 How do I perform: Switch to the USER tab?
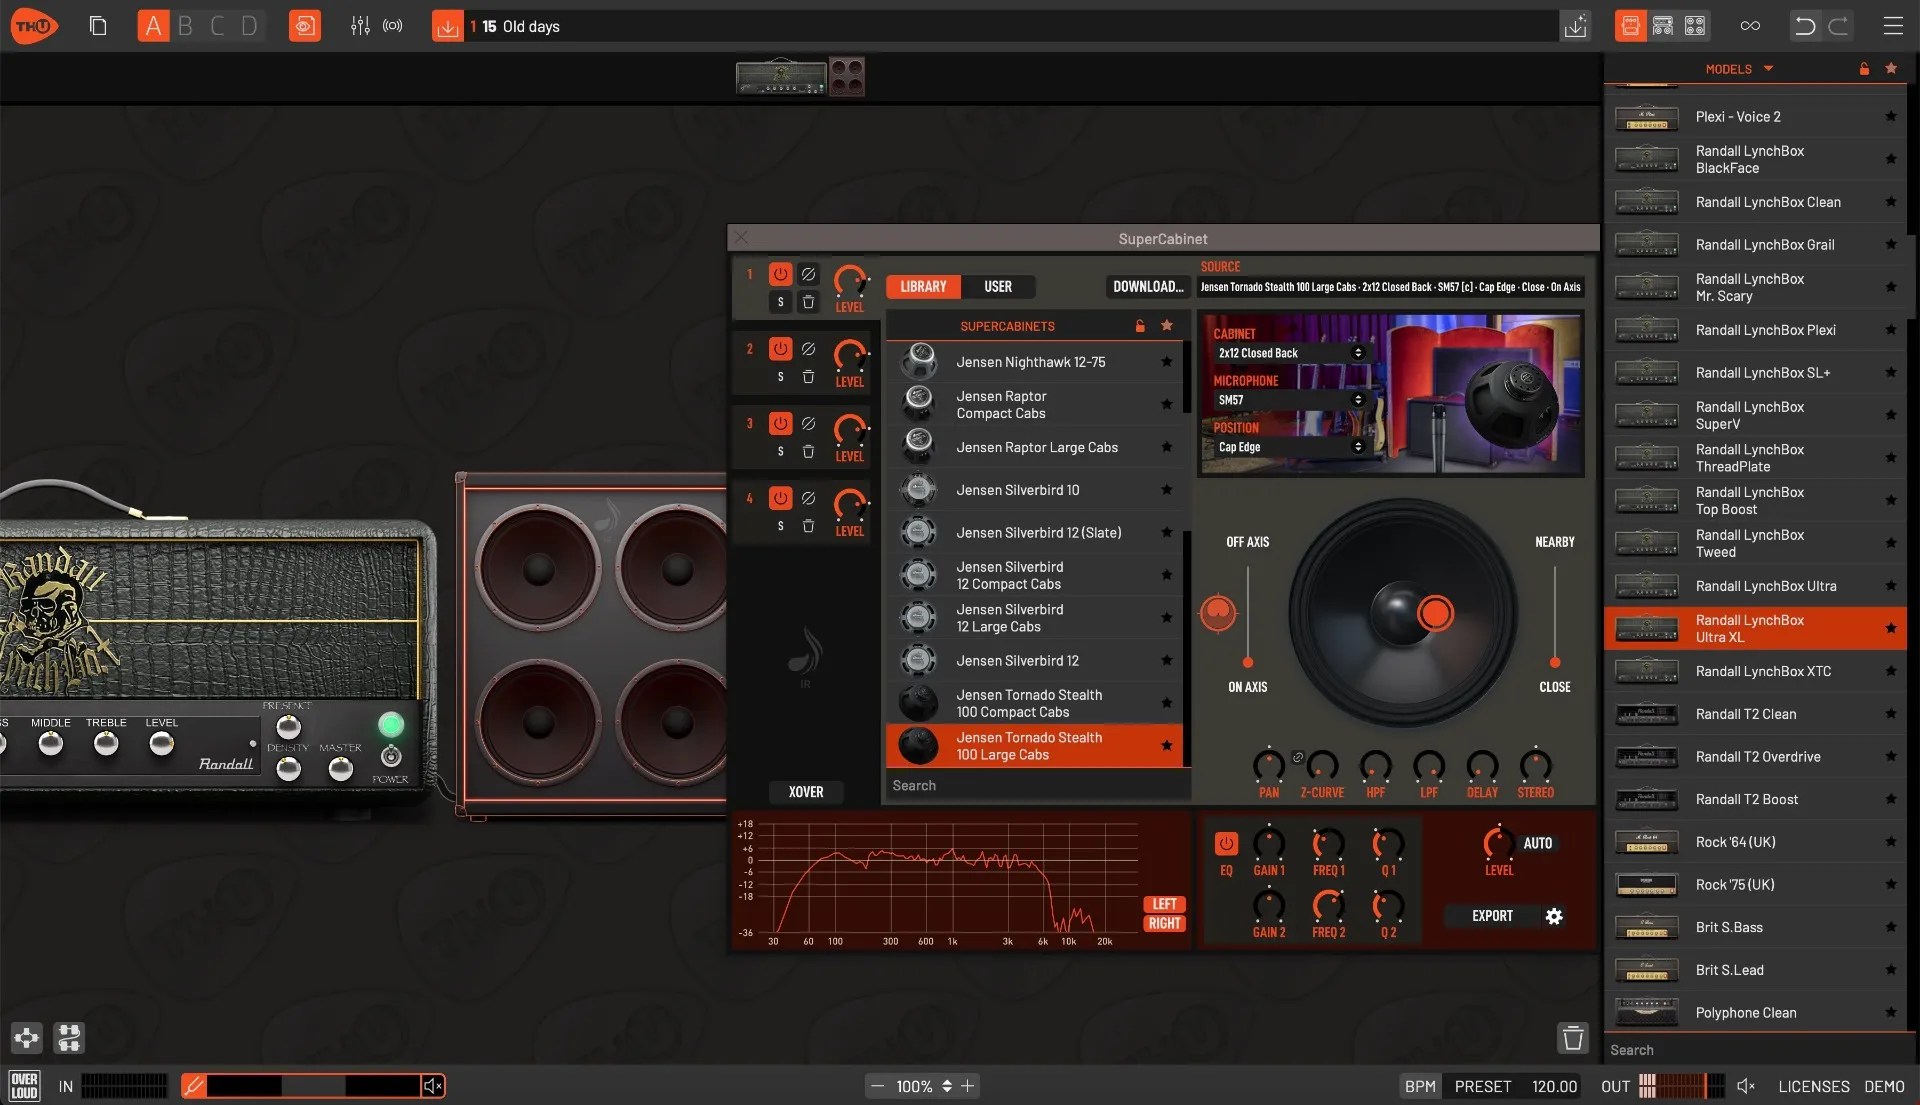[998, 287]
